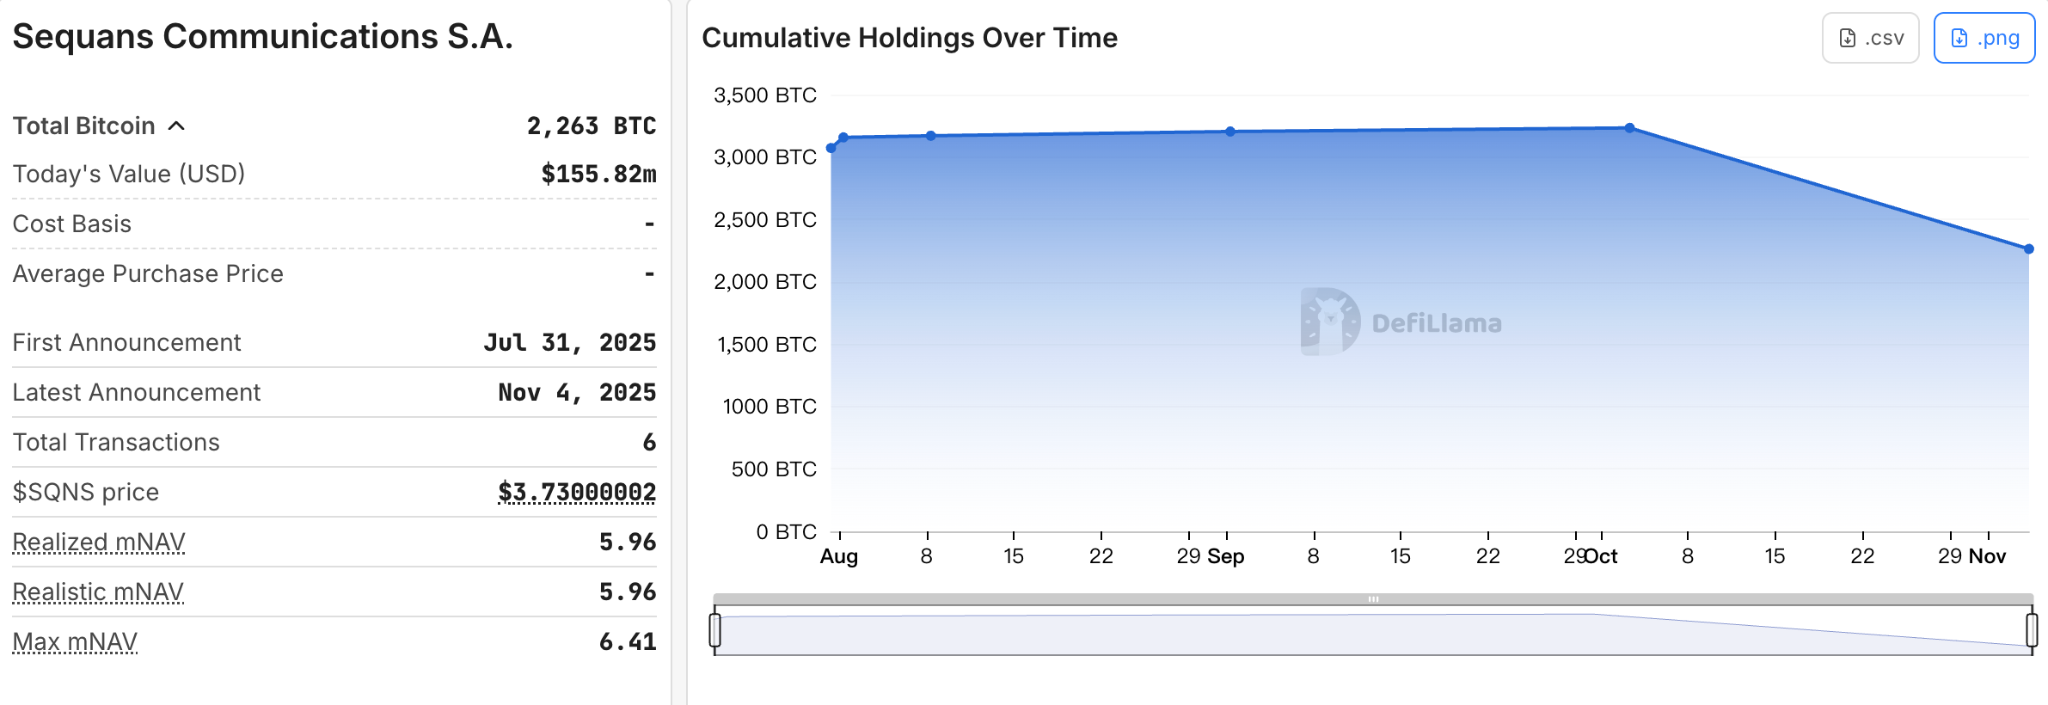
Task: Click the peak data point near October
Action: 1630,128
